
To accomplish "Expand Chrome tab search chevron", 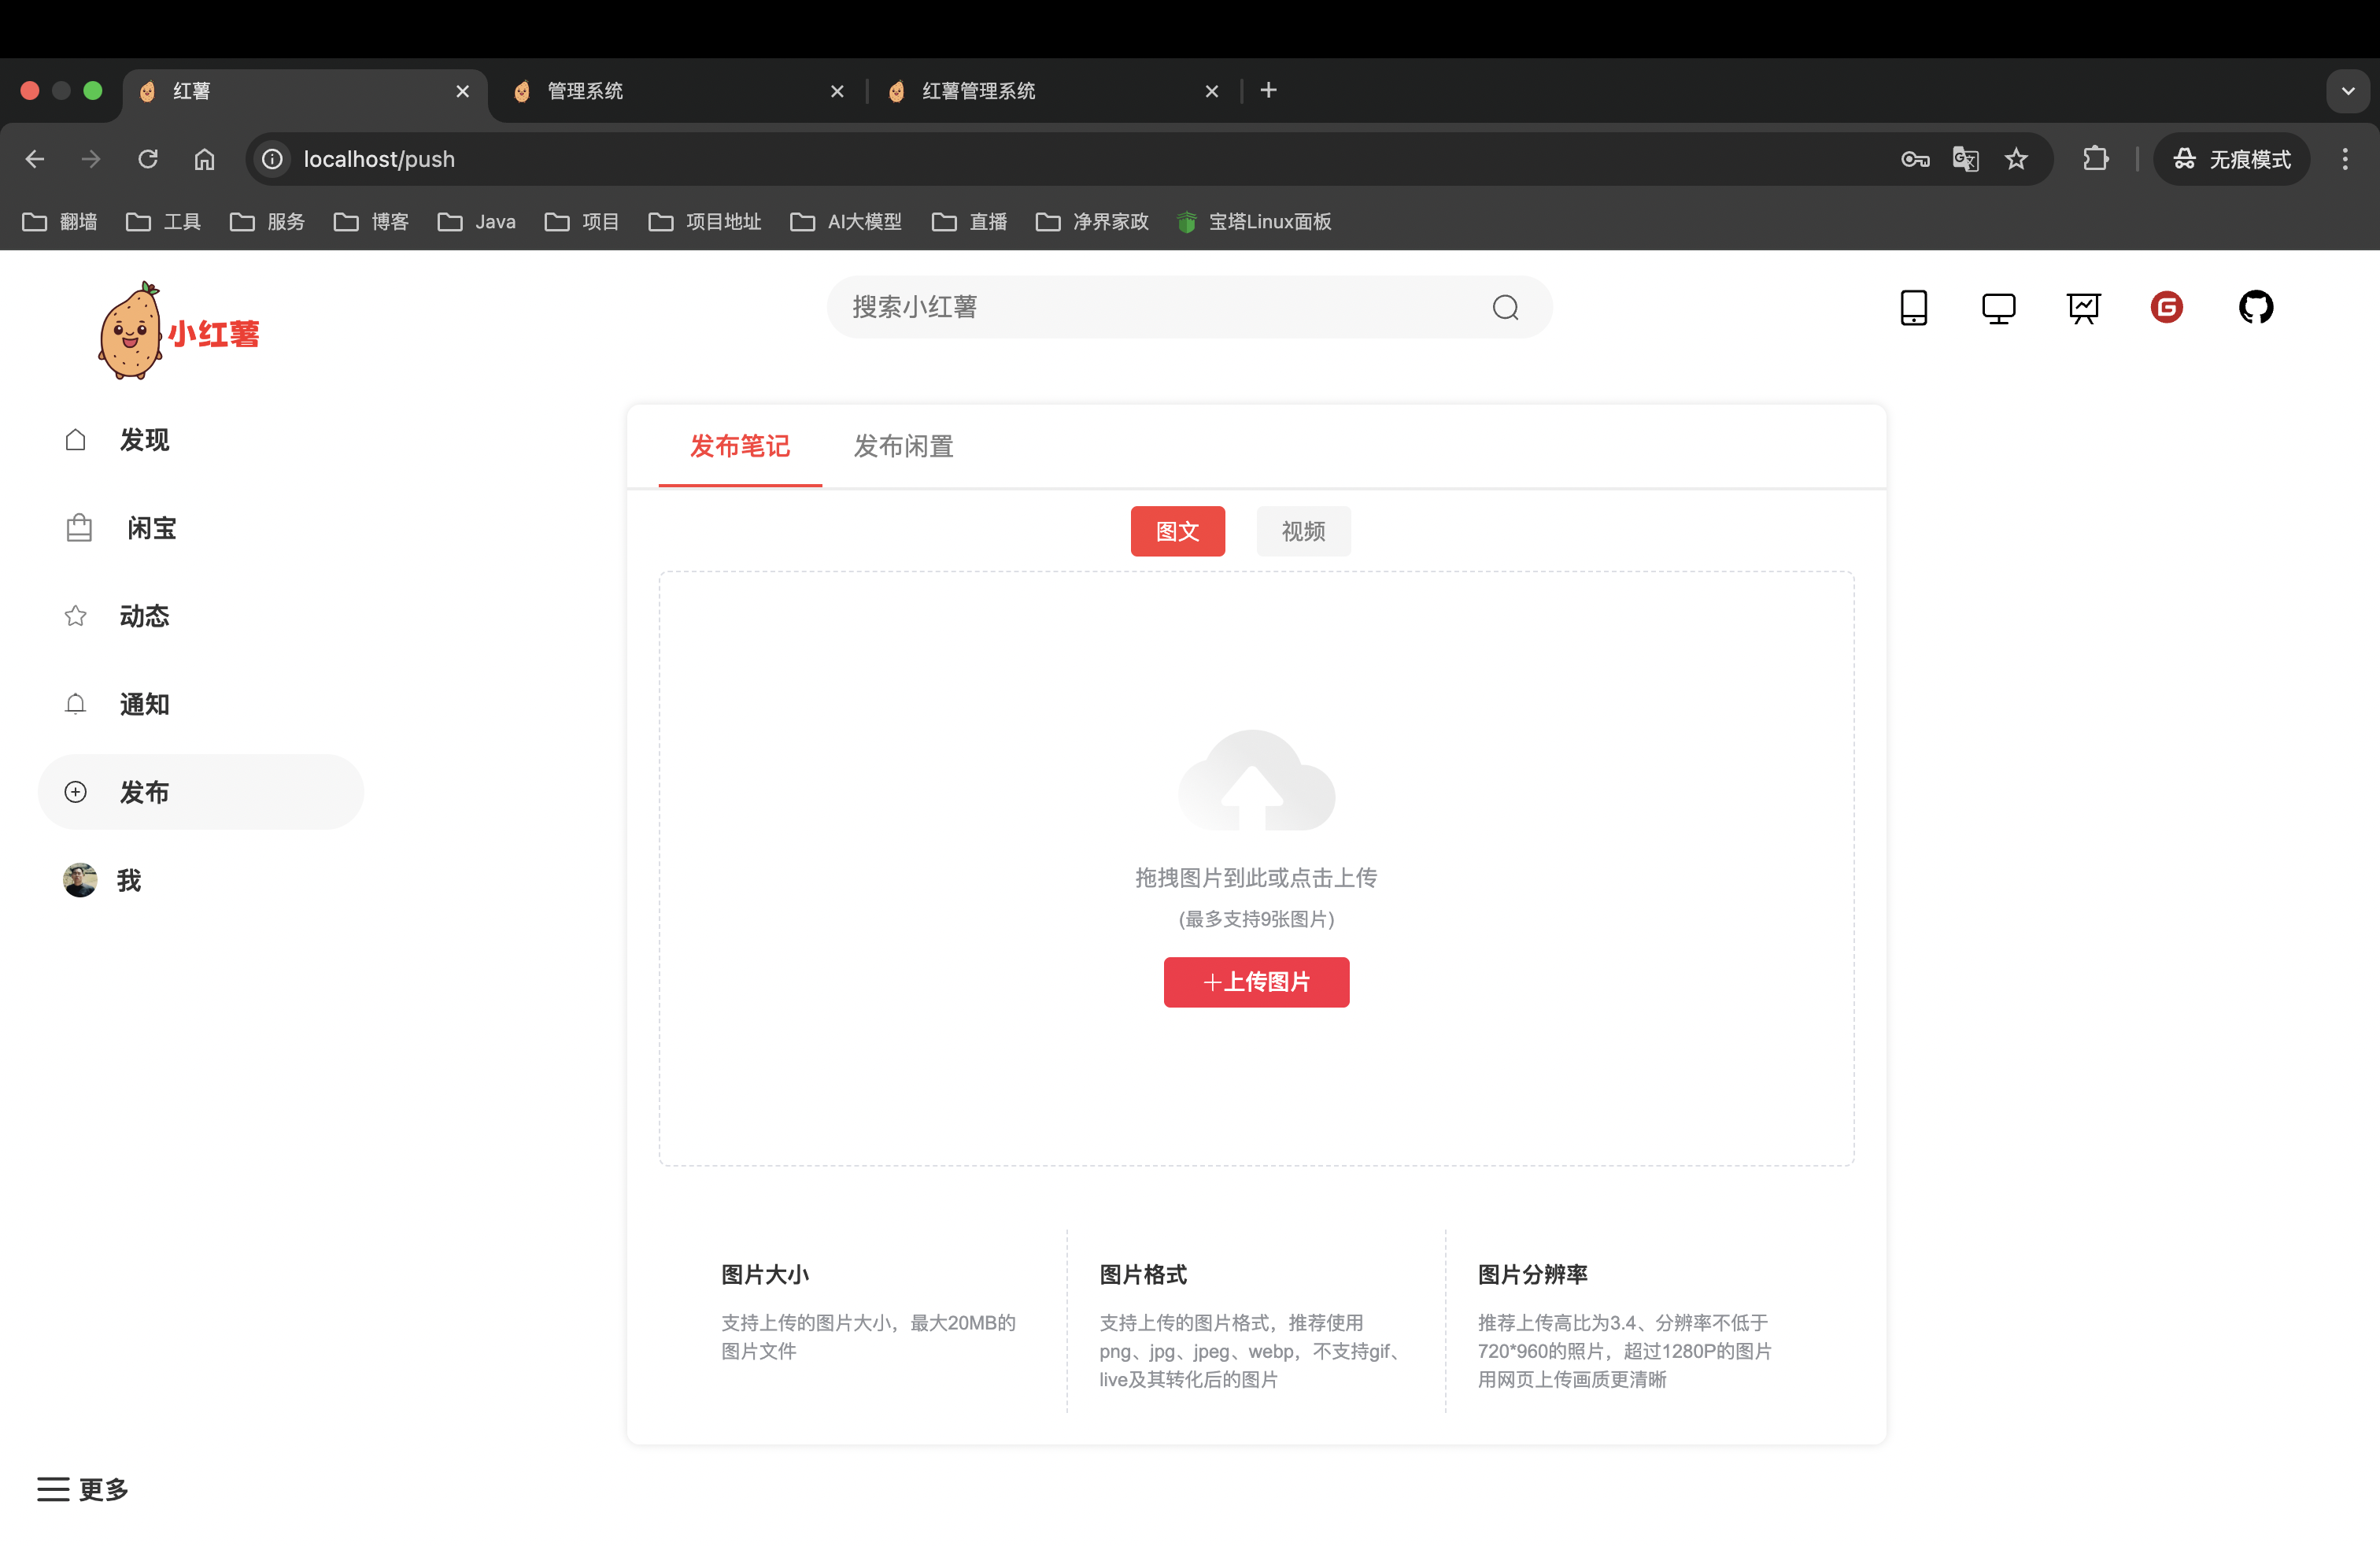I will pos(2348,91).
